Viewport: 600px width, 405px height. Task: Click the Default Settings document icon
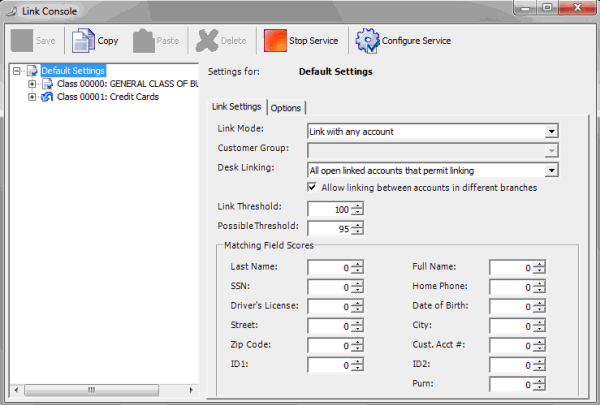click(33, 71)
